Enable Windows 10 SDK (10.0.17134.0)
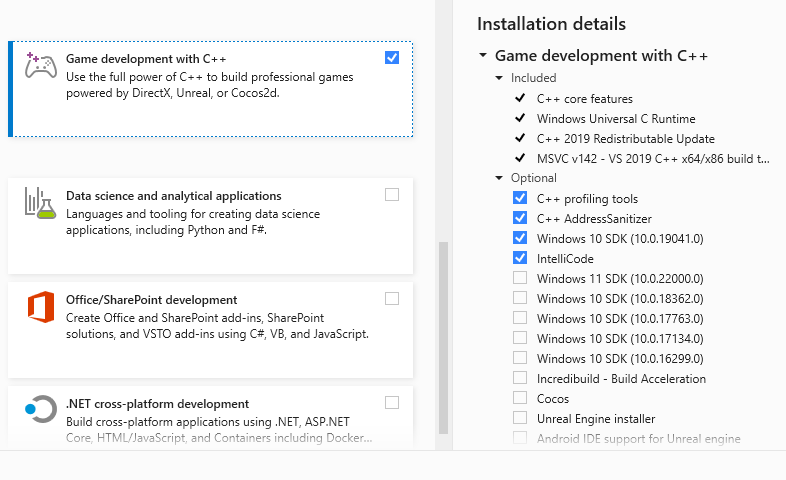Screen dimensions: 786x480 click(x=520, y=338)
